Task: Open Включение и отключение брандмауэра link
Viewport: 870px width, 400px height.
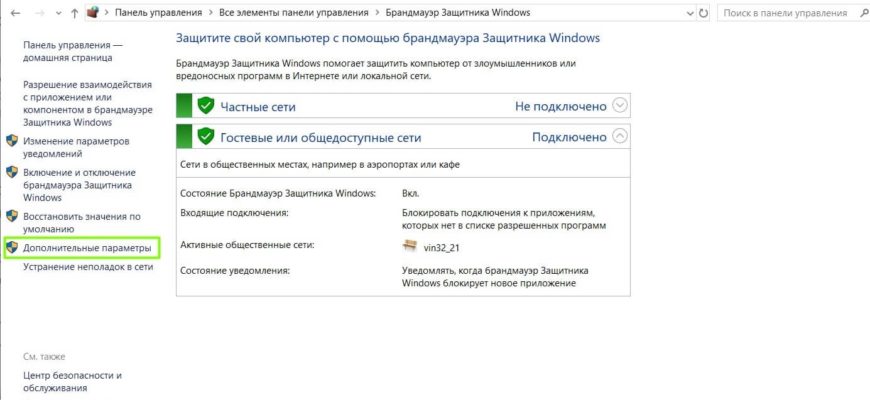Action: click(x=78, y=185)
